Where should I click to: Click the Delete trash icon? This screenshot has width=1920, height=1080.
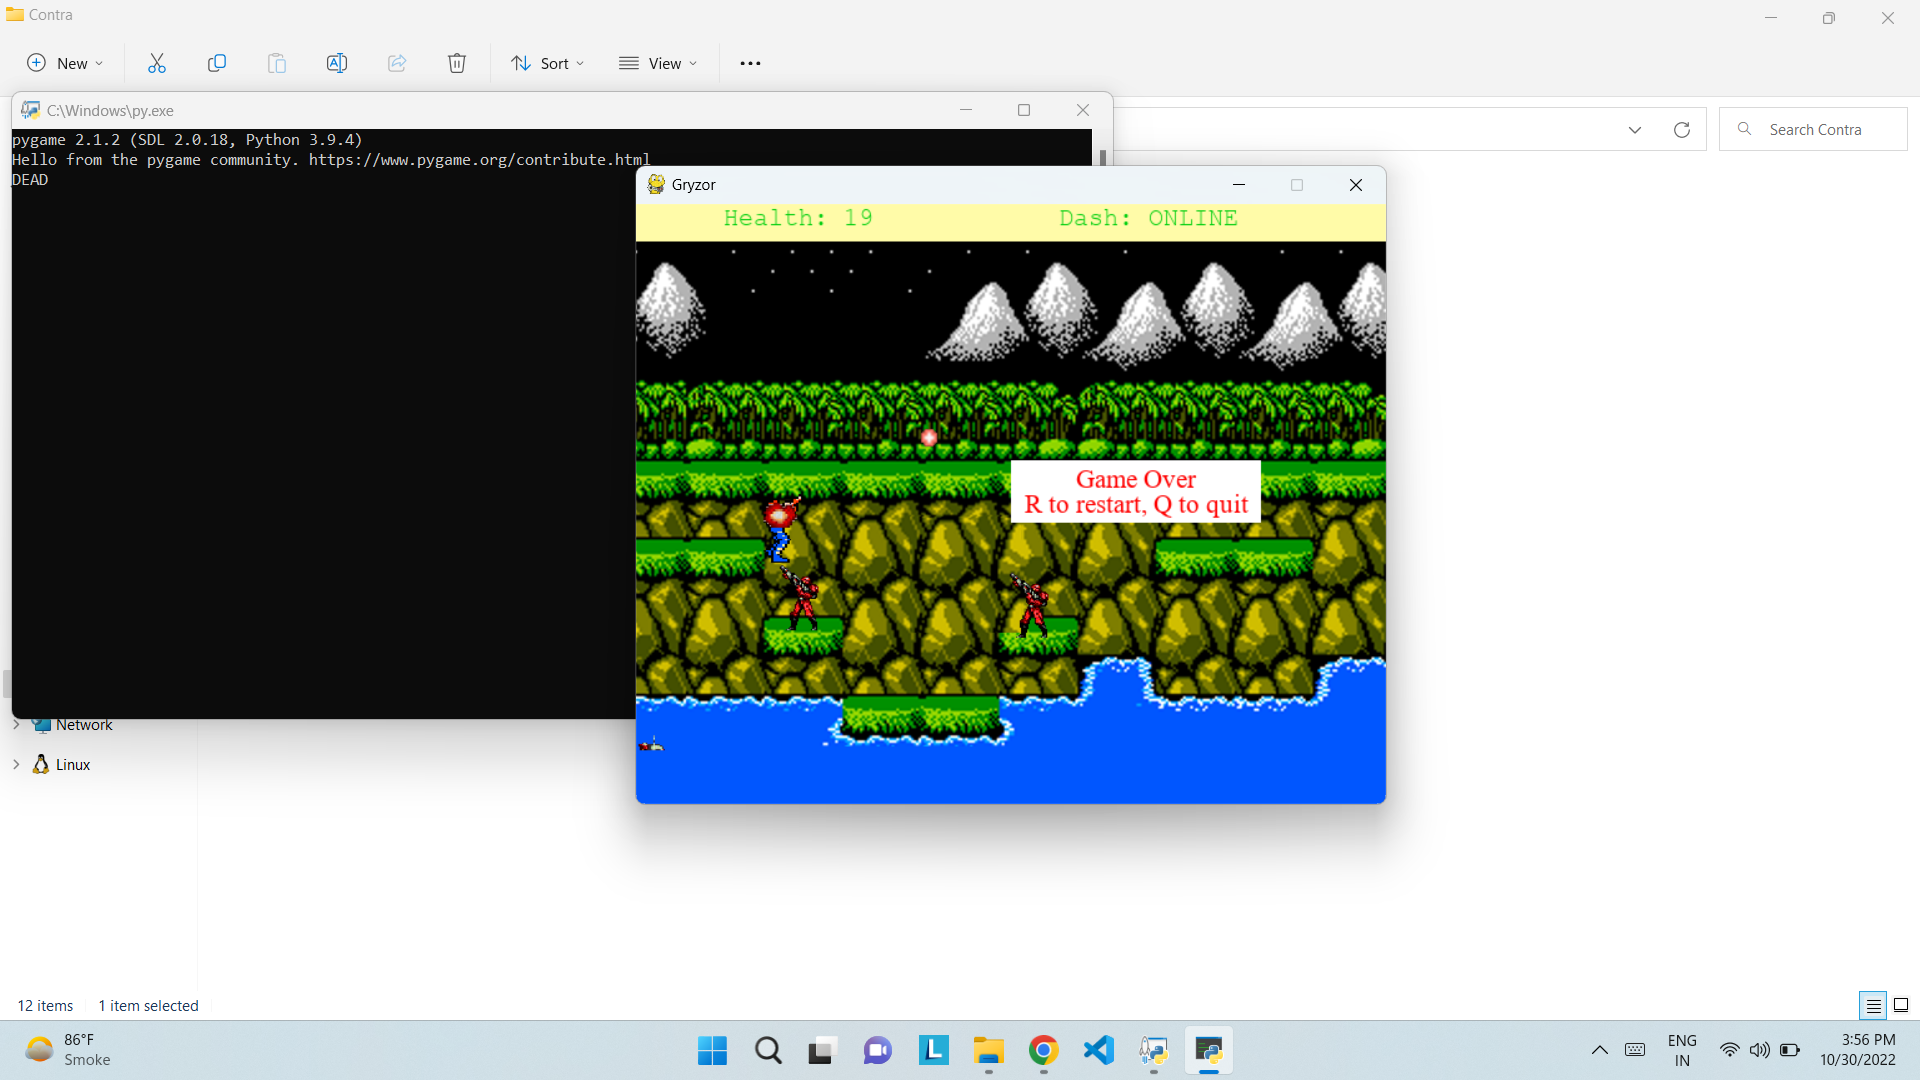457,63
